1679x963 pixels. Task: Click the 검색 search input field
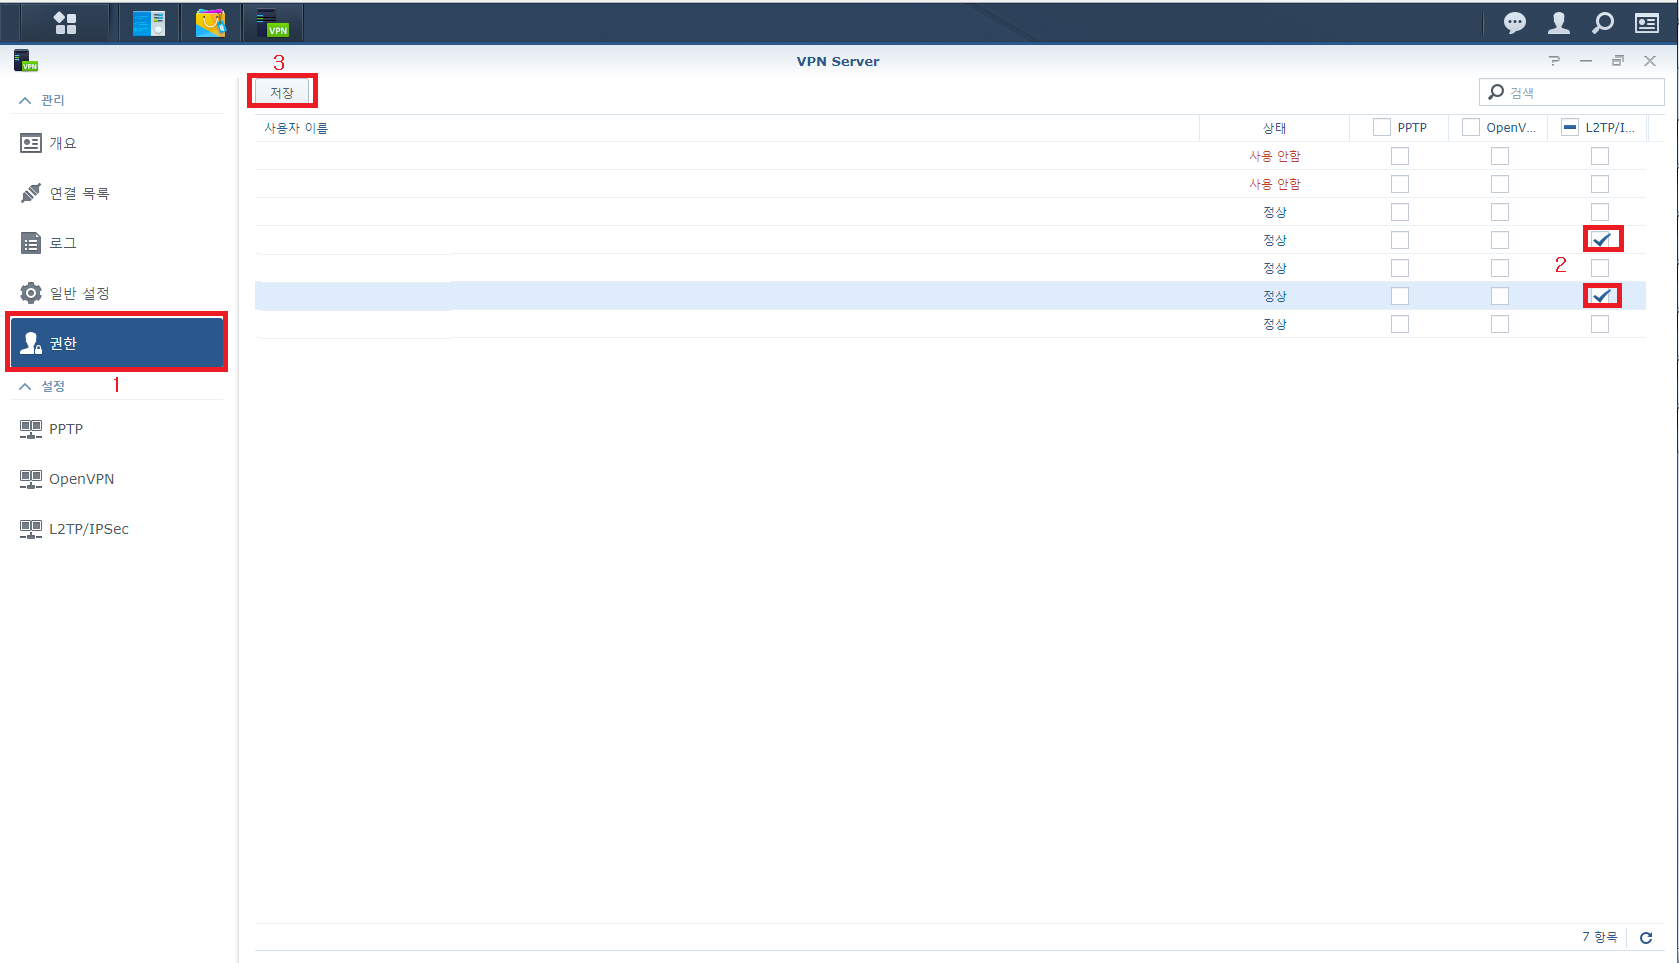click(x=1572, y=92)
